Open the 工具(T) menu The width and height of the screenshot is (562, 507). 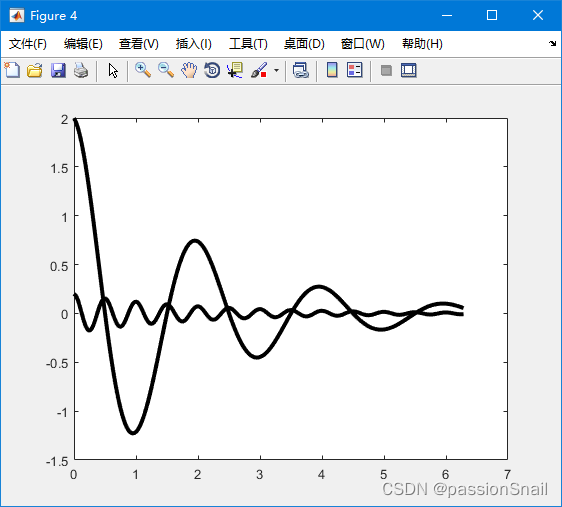(248, 44)
